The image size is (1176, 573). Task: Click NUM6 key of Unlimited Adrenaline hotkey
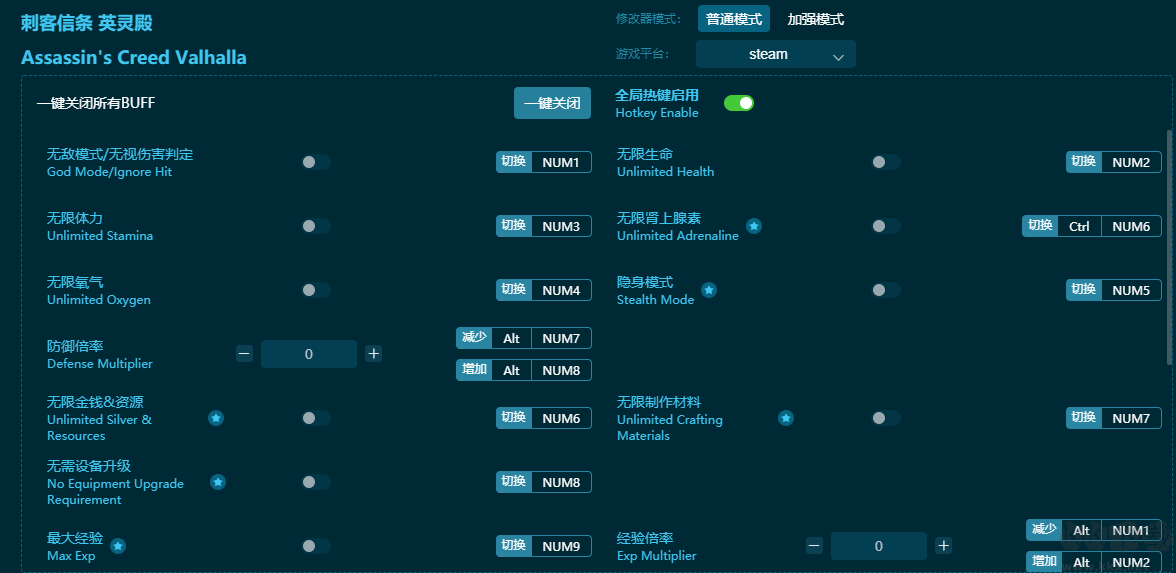pos(1131,226)
